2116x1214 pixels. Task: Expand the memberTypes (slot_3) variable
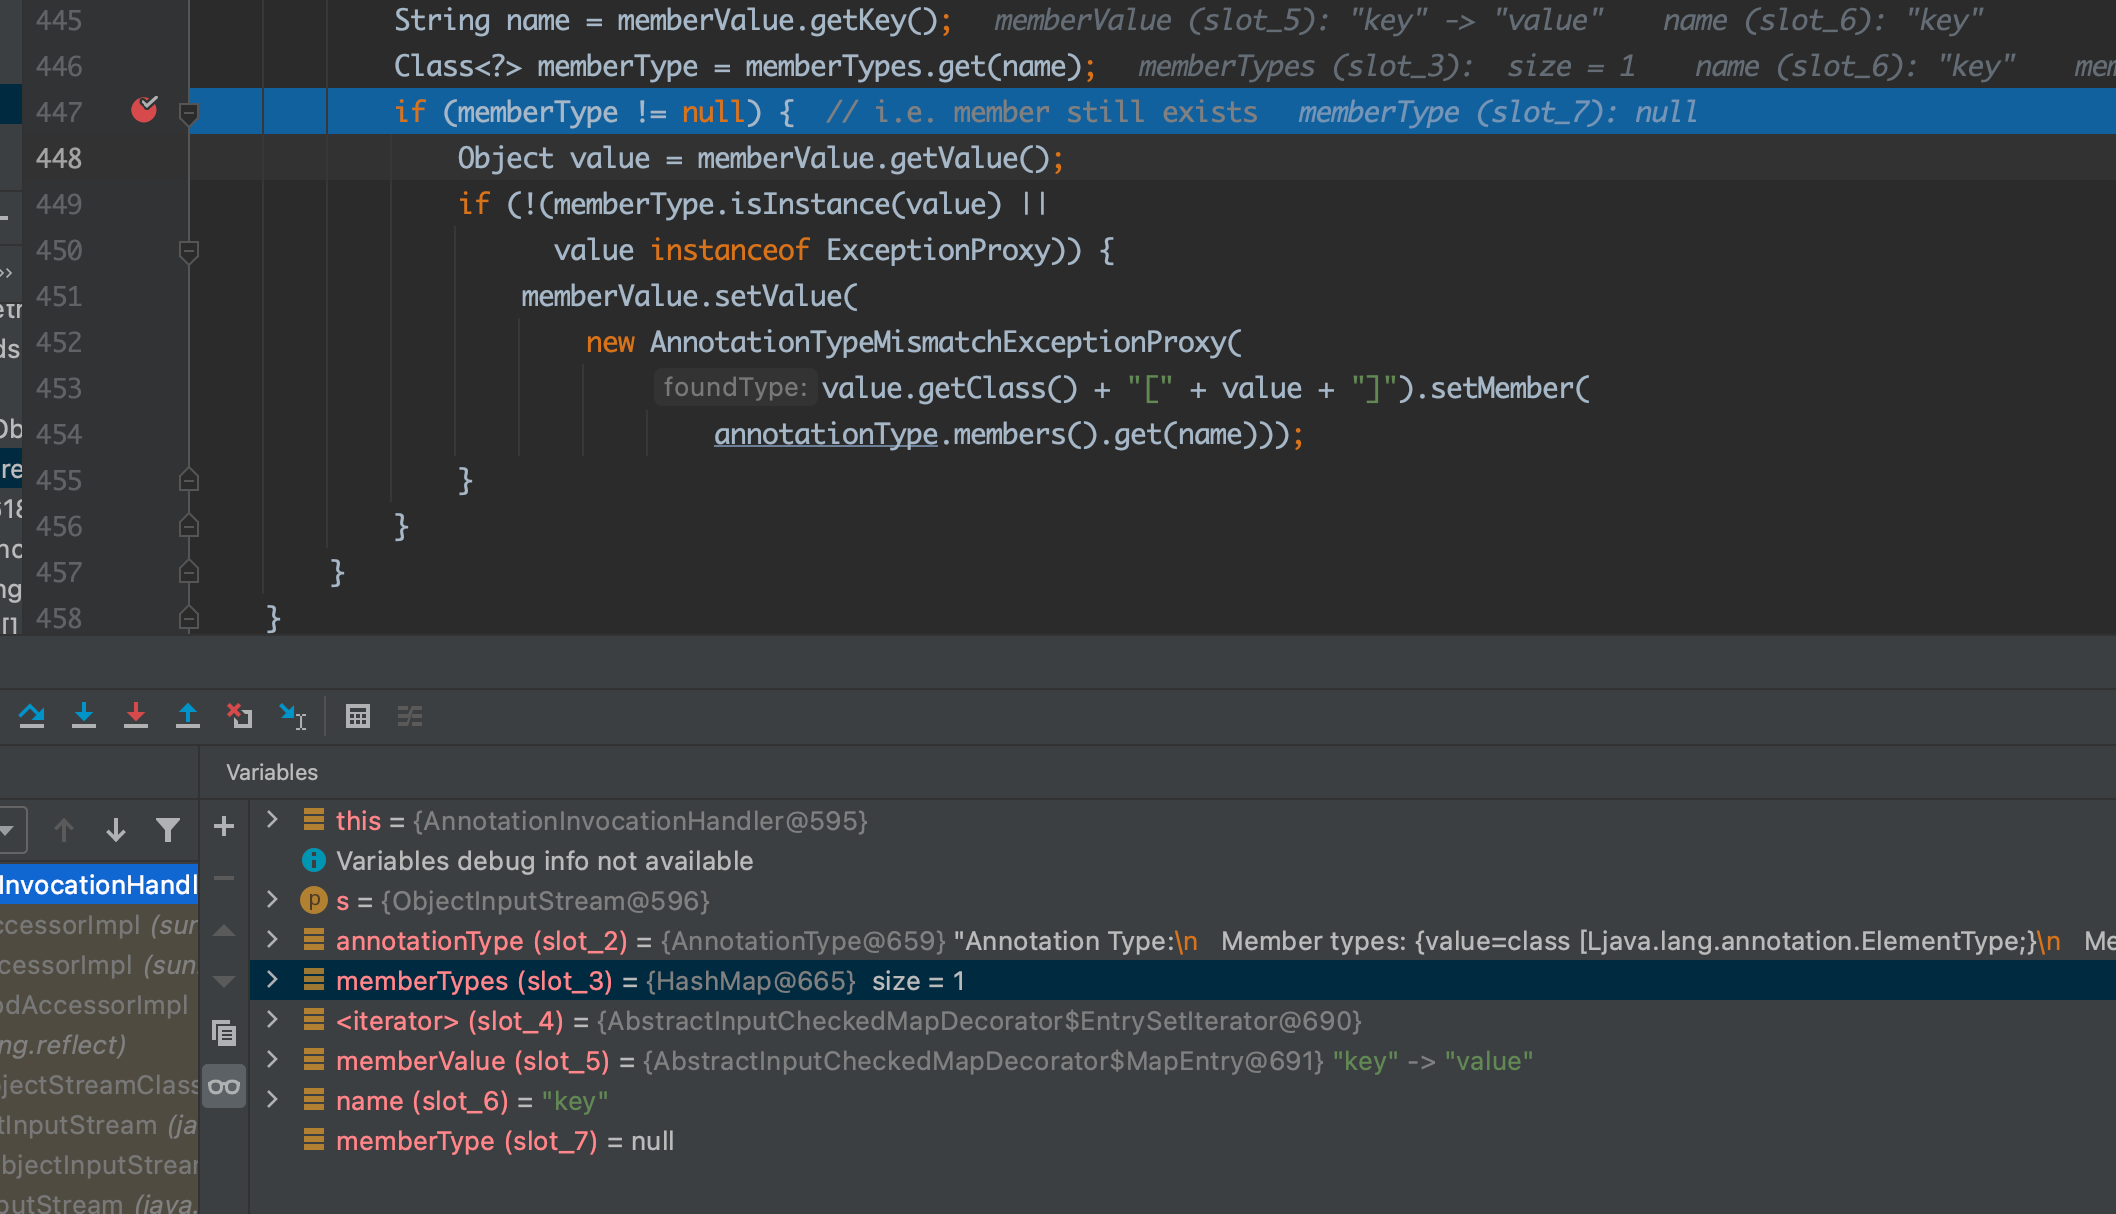(272, 980)
